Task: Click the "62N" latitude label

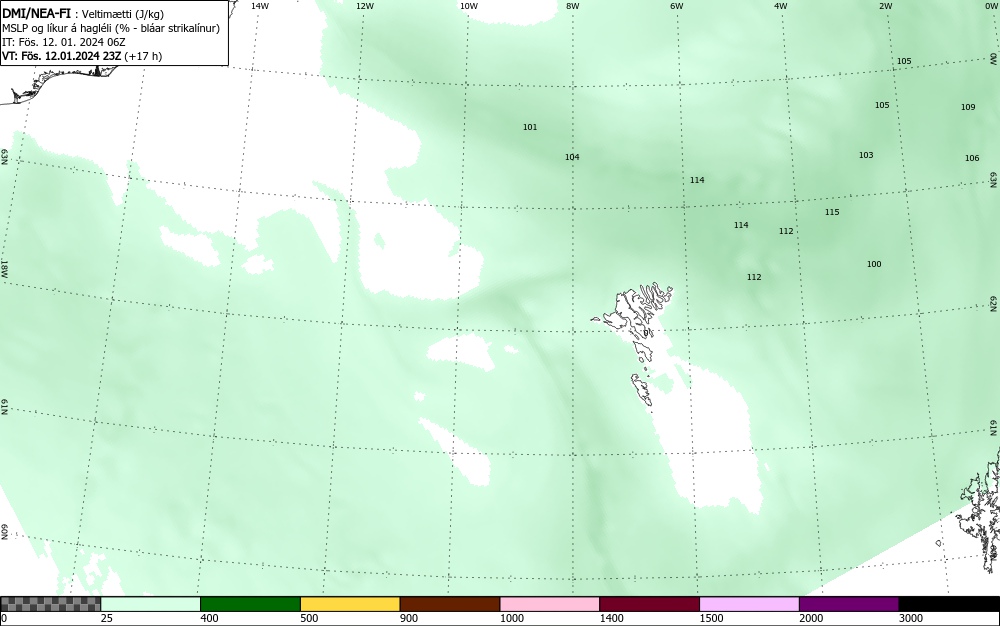Action: pos(994,303)
